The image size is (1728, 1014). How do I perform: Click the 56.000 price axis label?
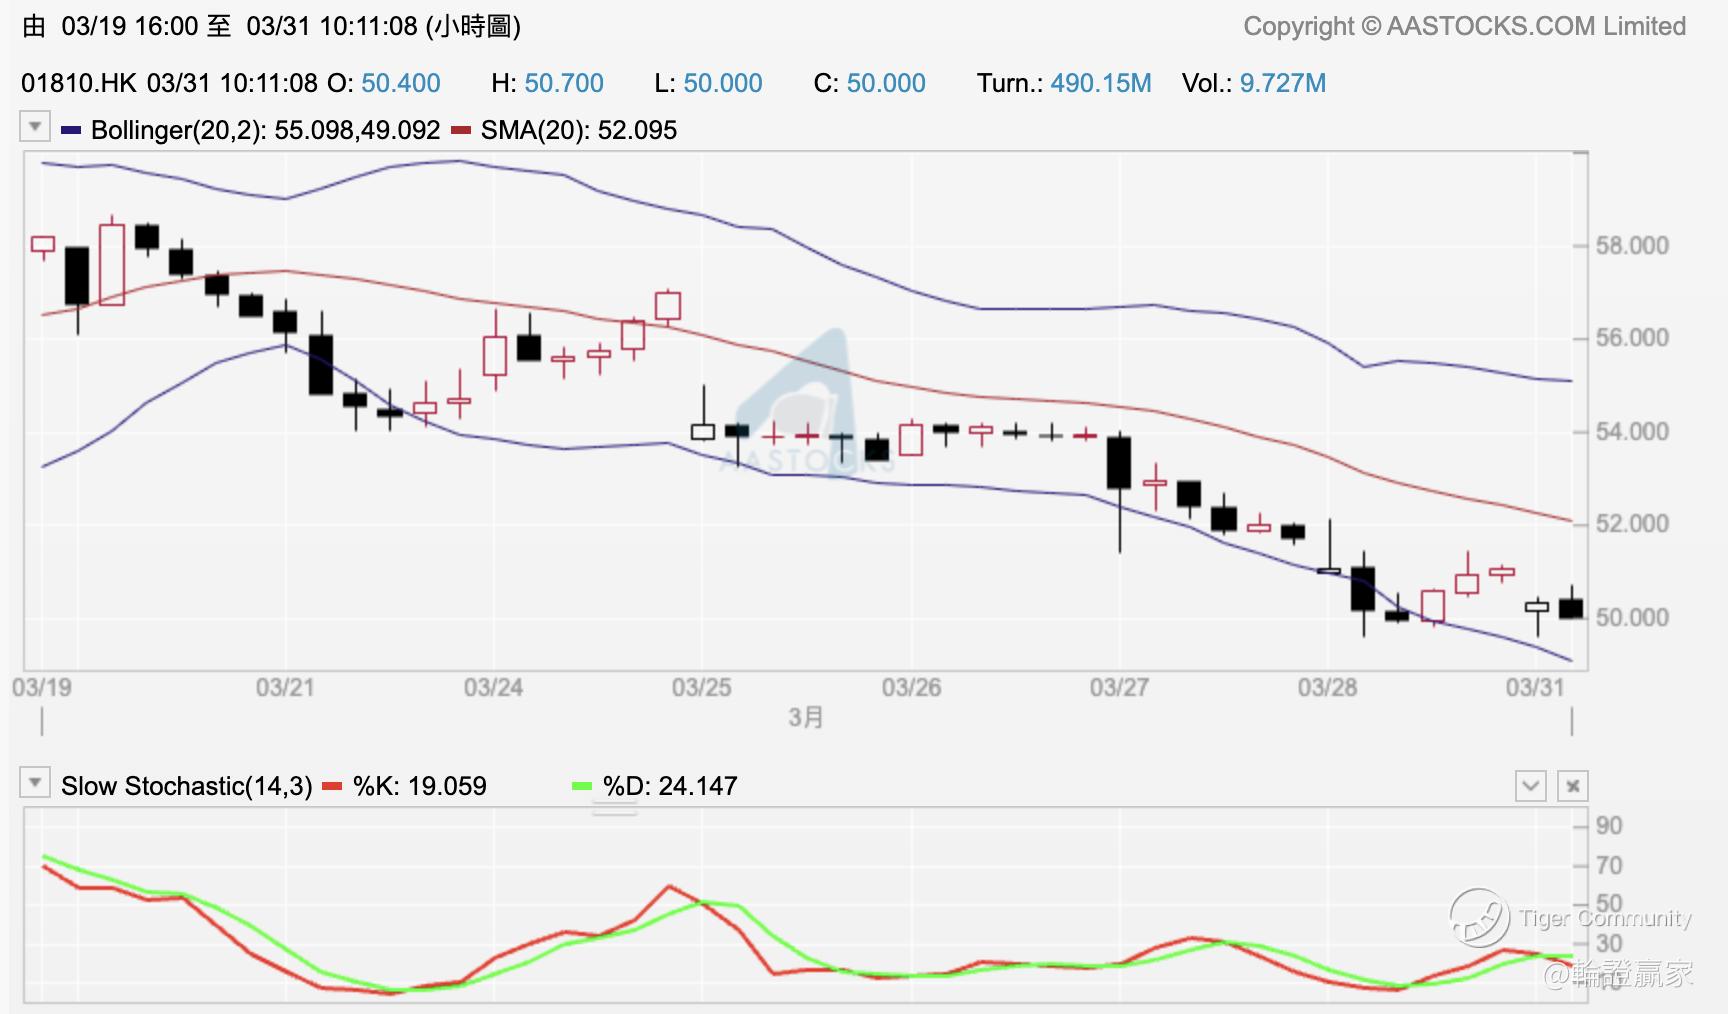pyautogui.click(x=1632, y=338)
